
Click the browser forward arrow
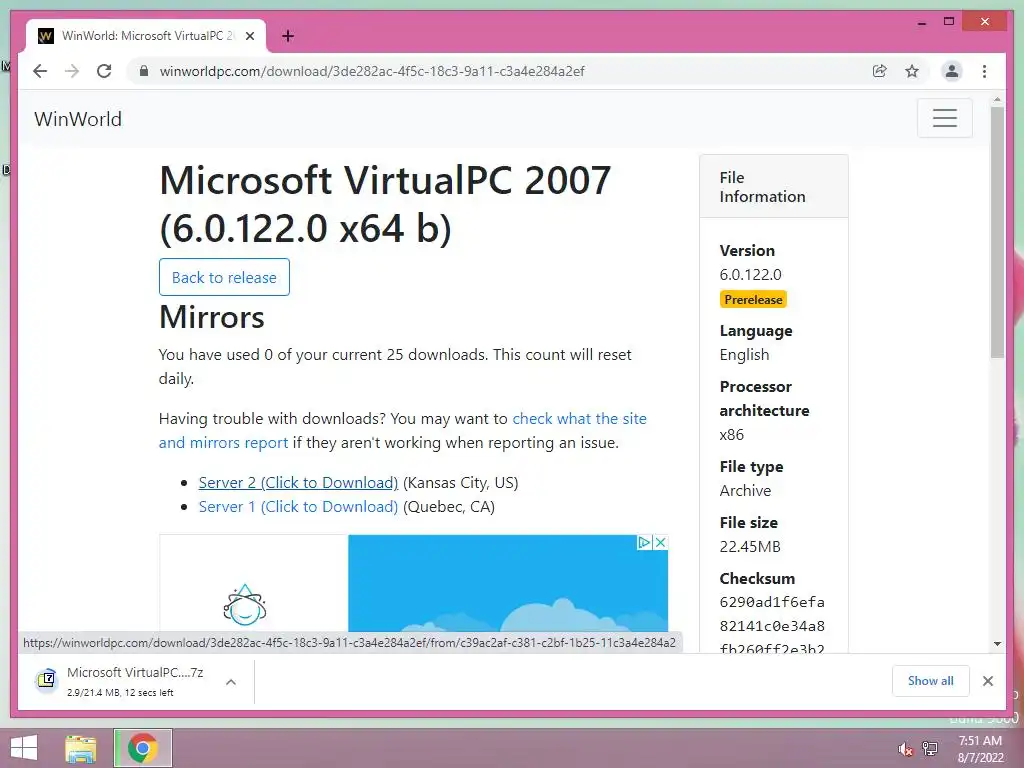click(x=72, y=71)
